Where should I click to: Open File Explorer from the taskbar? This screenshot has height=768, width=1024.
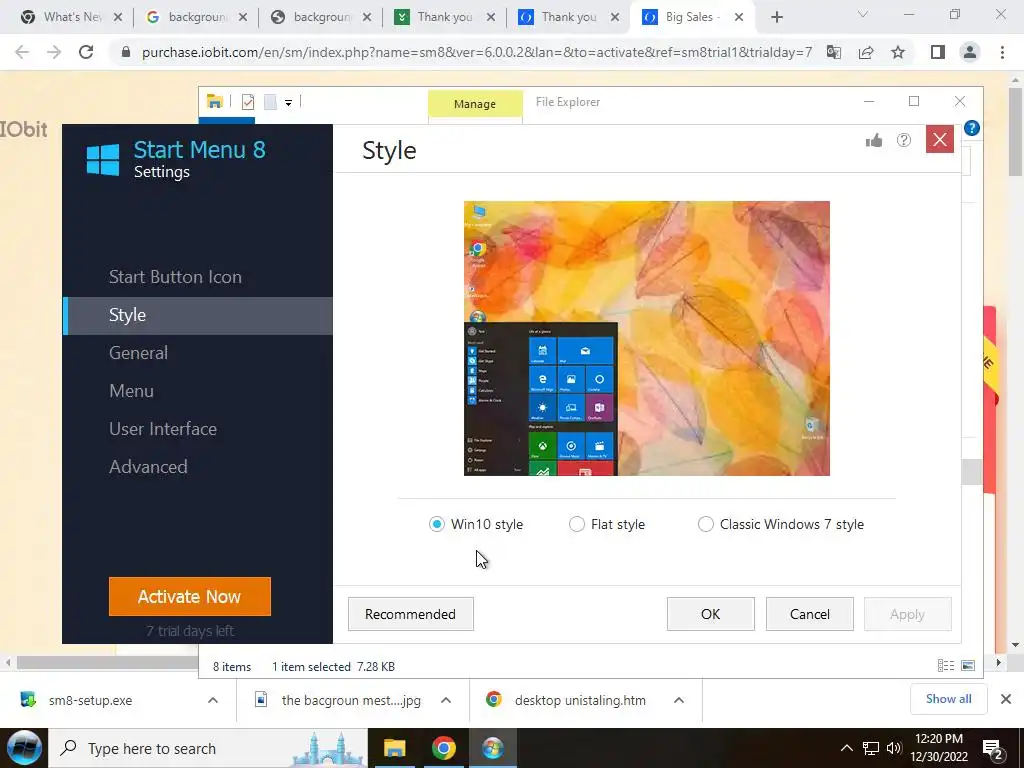click(394, 748)
